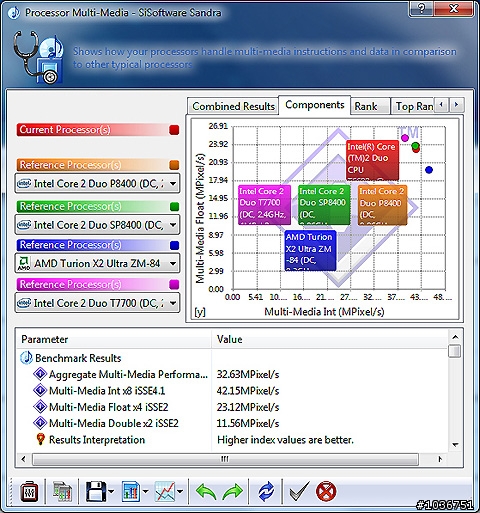Click the Multi-Media Int x8 diamond icon
The width and height of the screenshot is (480, 513).
(40, 390)
